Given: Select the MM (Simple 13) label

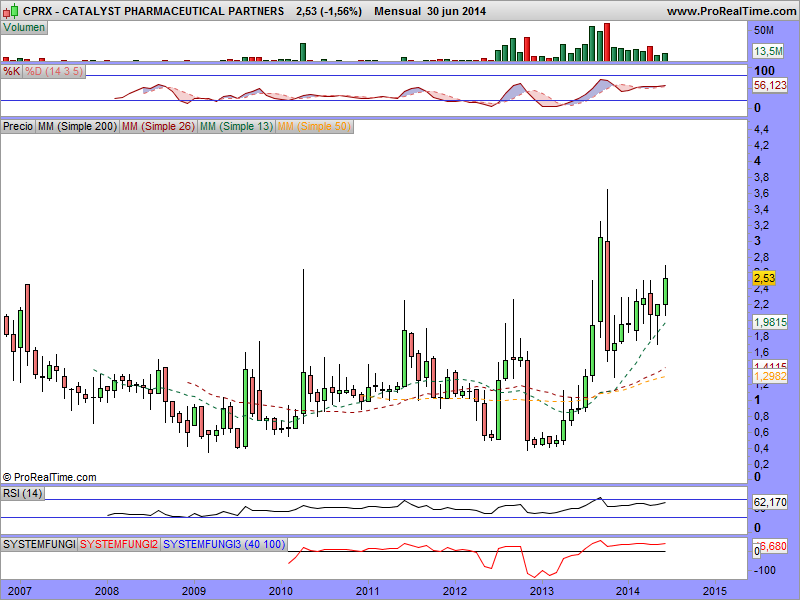Looking at the screenshot, I should 236,126.
